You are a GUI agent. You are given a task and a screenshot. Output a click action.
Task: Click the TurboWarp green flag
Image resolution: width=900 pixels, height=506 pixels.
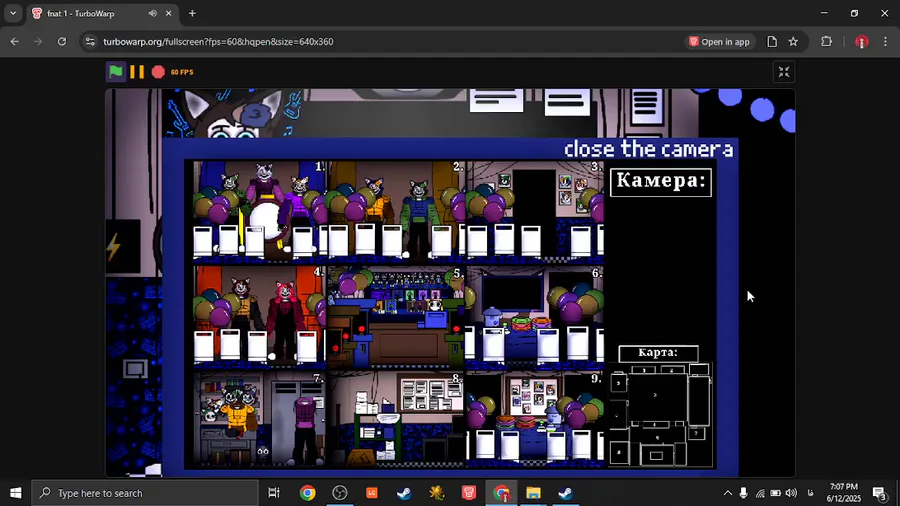pyautogui.click(x=116, y=72)
